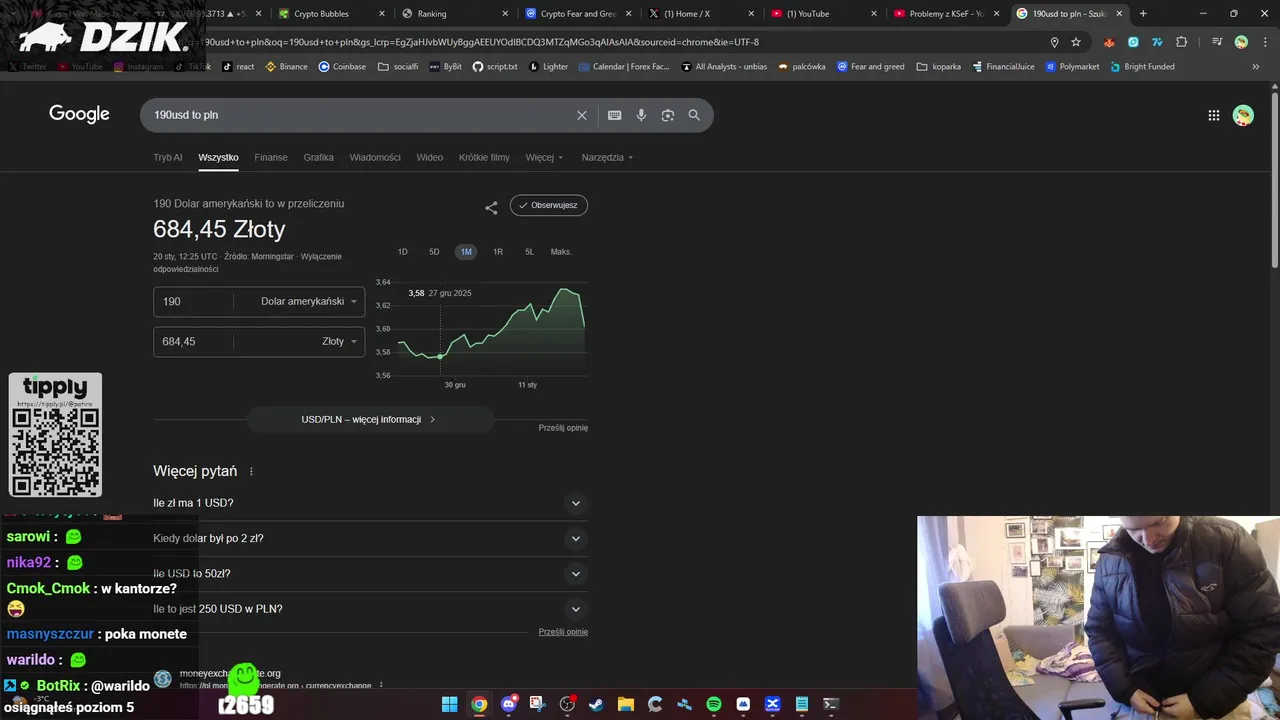Switch to Crypto Bubbles browser tab

click(x=330, y=14)
